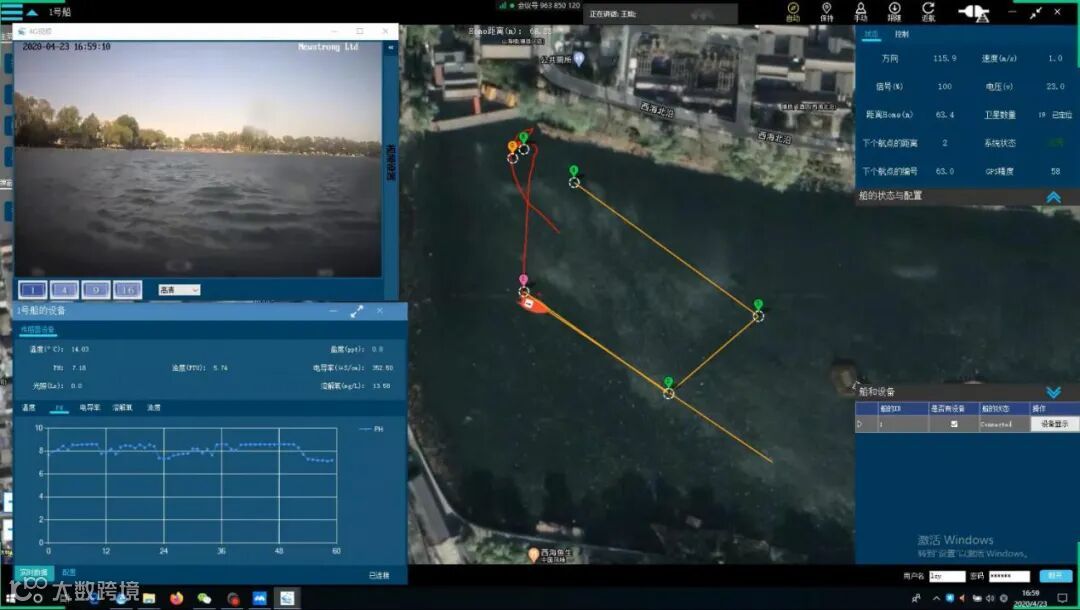Switch to 实时数据 bottom tab
The height and width of the screenshot is (610, 1080).
(34, 573)
